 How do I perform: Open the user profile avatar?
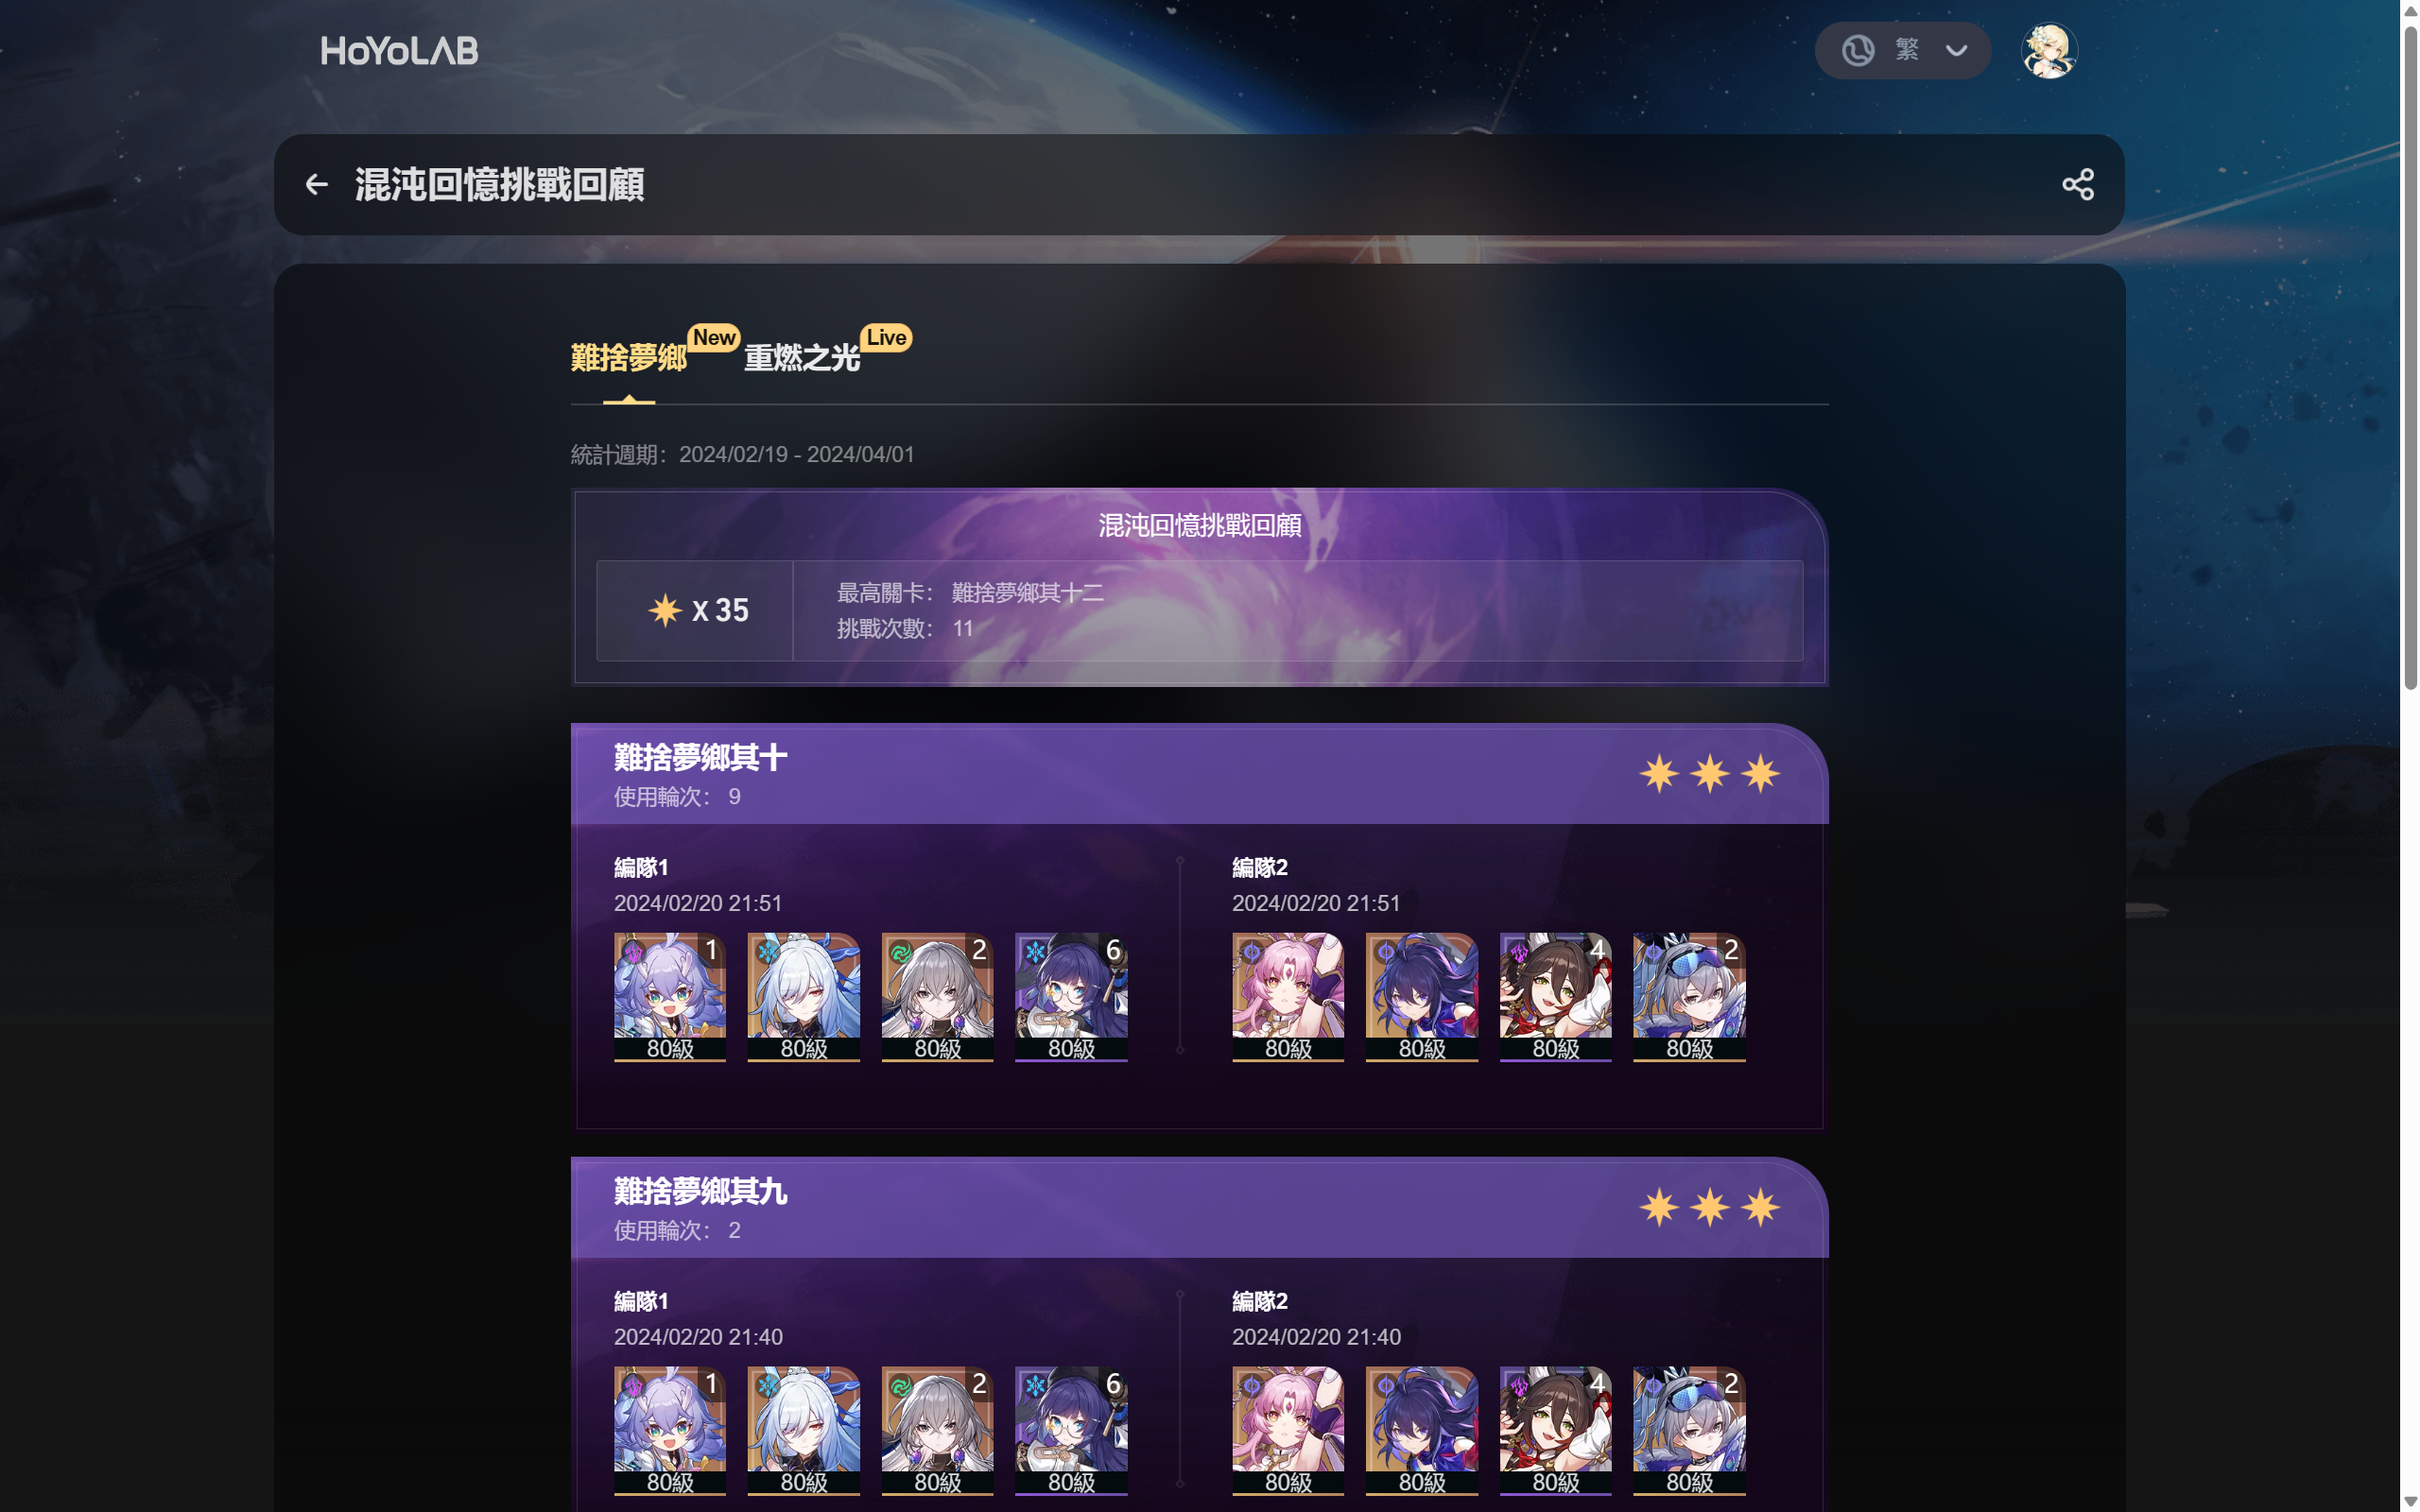[2049, 51]
